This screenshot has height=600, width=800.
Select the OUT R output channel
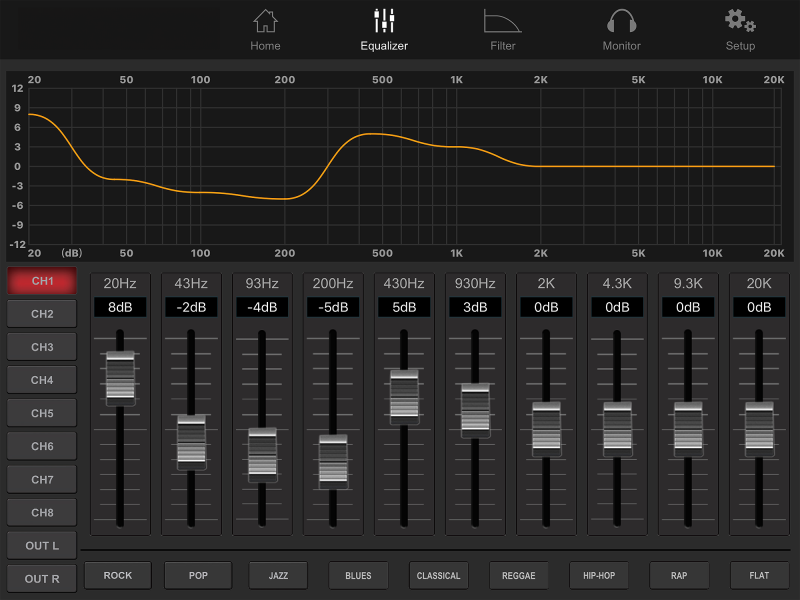[42, 579]
